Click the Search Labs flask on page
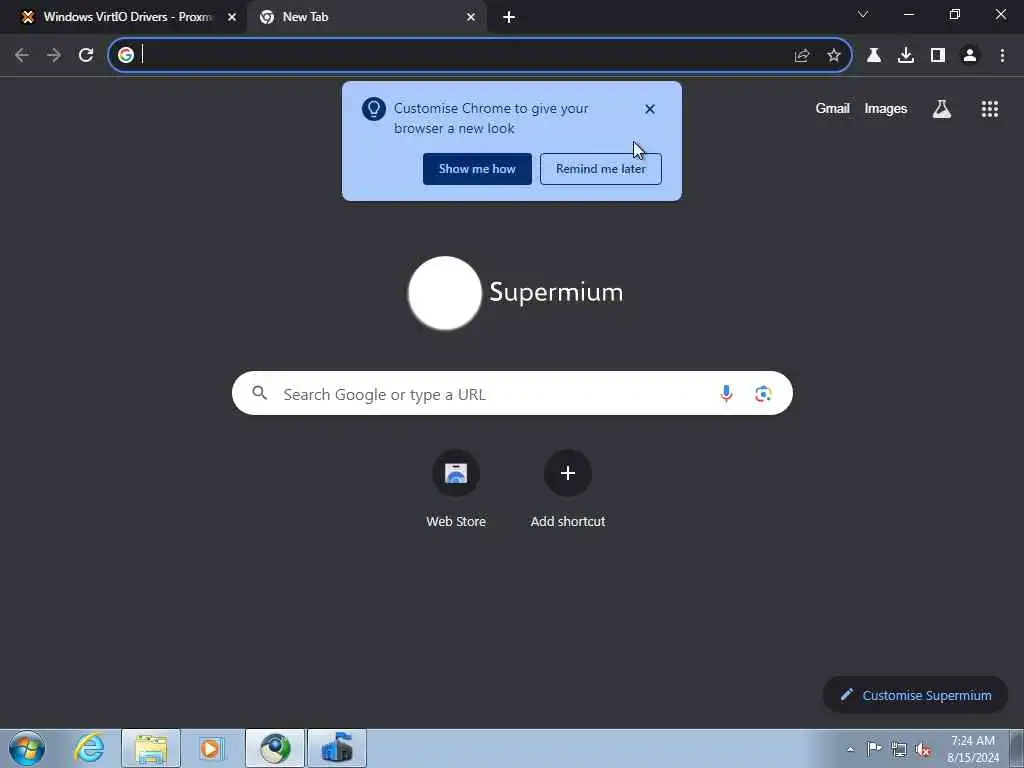Viewport: 1024px width, 768px height. click(942, 109)
